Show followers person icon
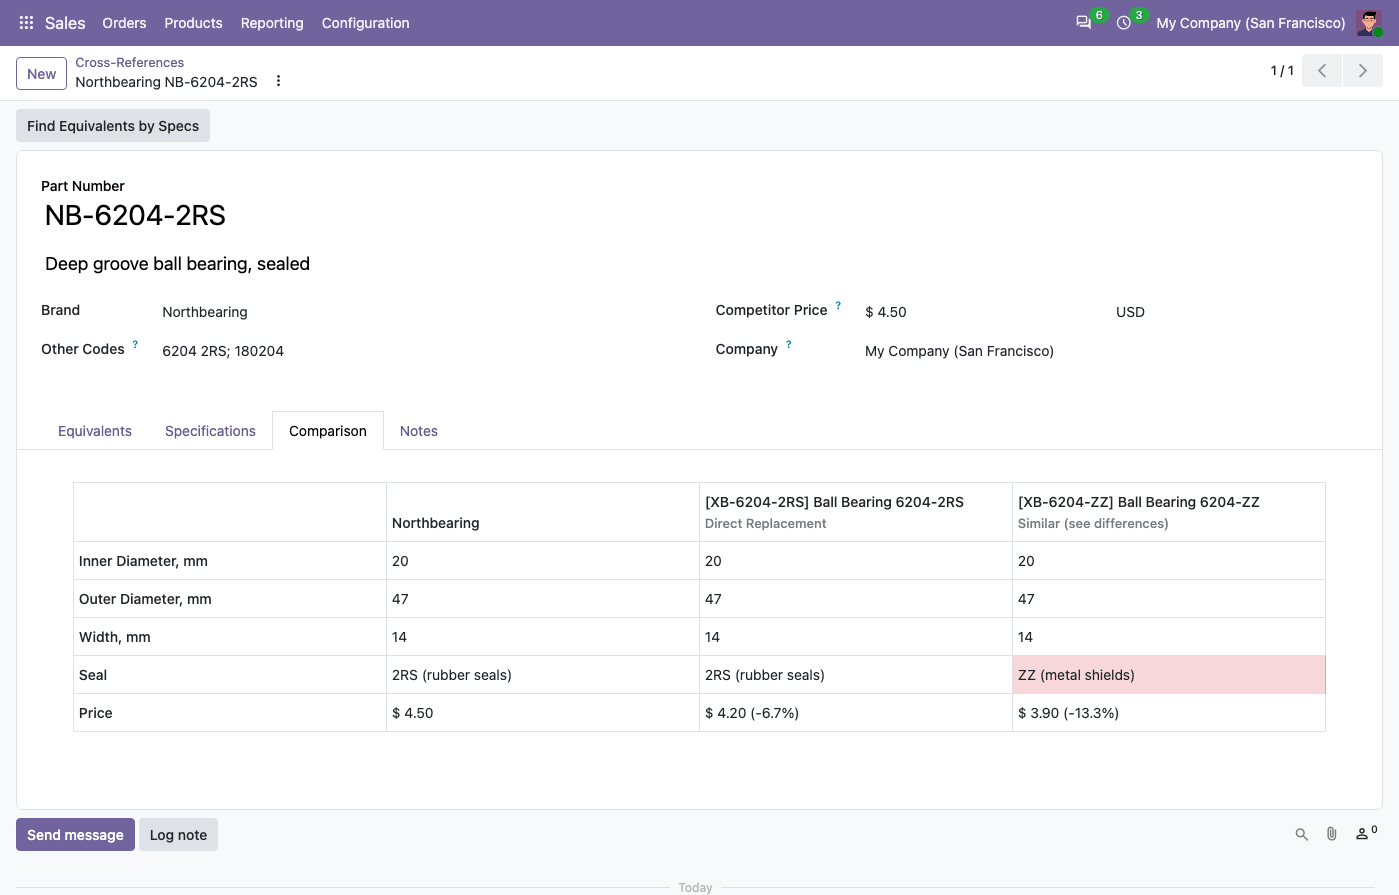 click(1365, 833)
